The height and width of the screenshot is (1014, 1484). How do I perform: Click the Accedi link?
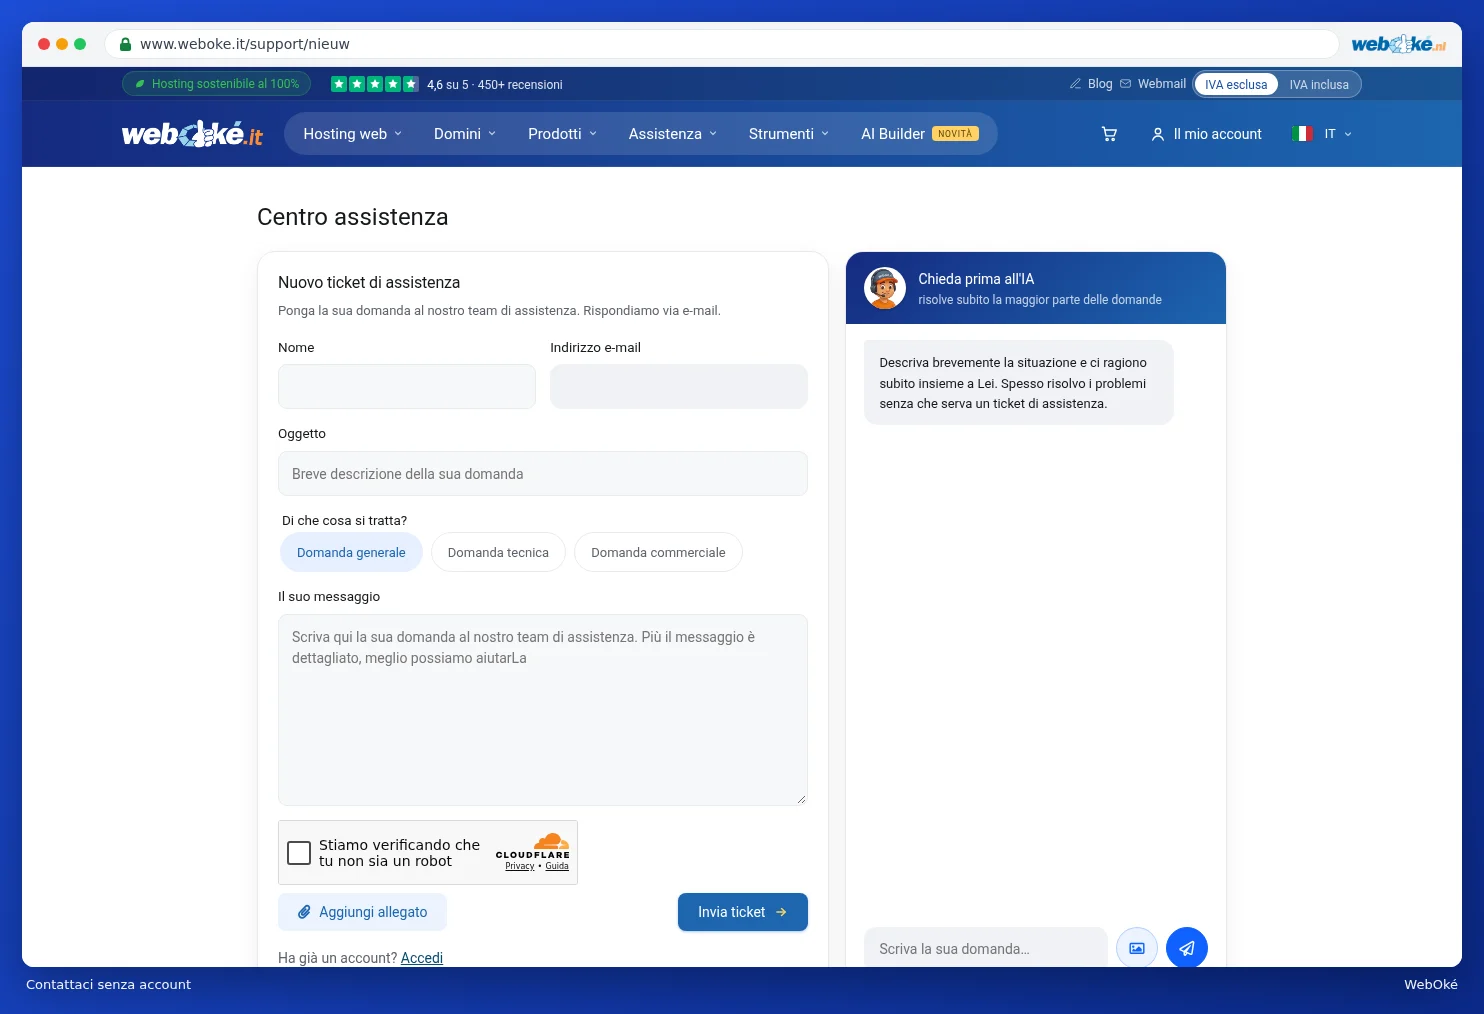422,958
